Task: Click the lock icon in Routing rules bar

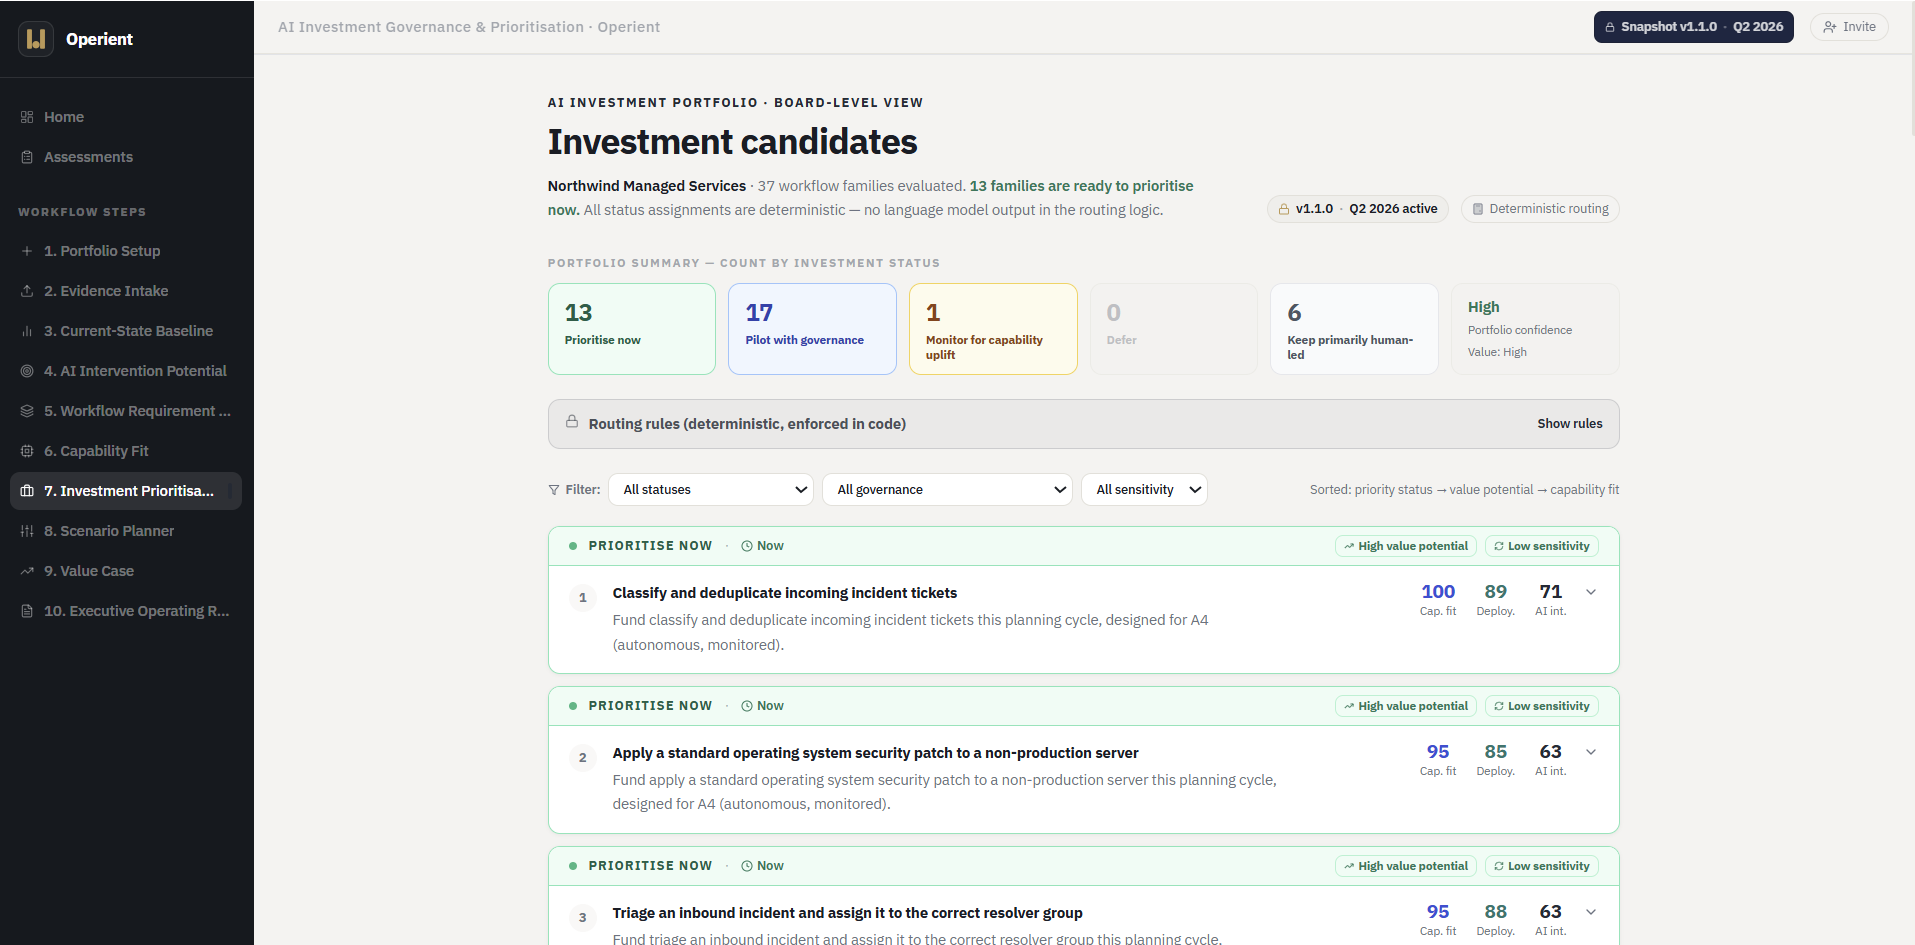Action: point(572,422)
